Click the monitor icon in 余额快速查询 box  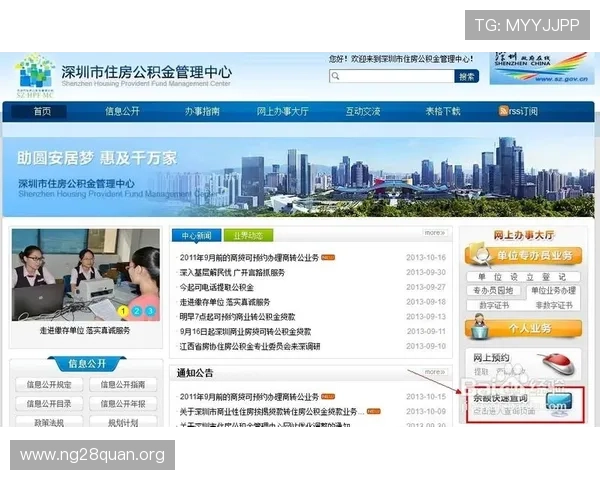(559, 405)
